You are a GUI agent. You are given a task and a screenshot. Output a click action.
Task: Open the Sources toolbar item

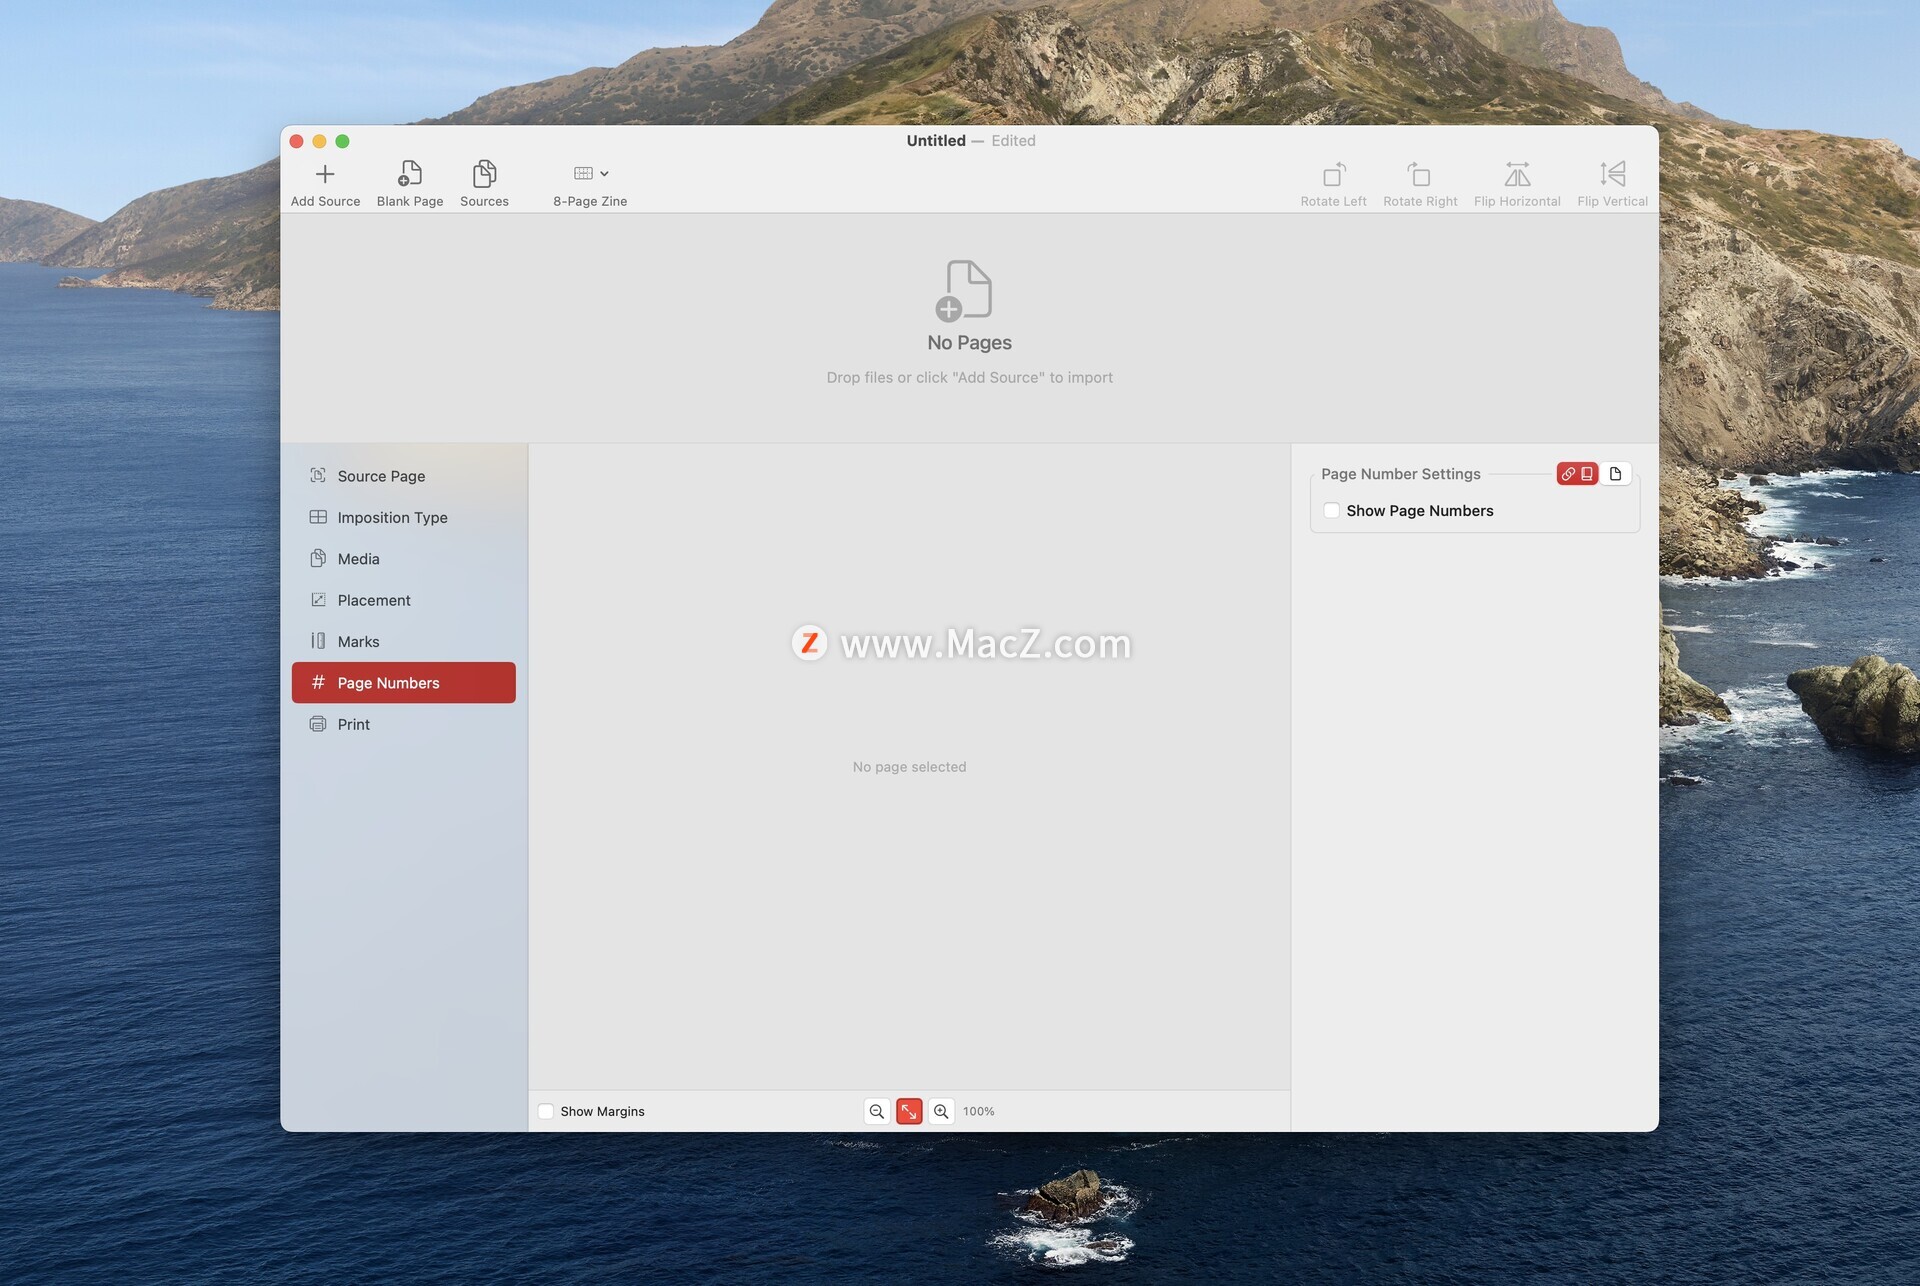tap(484, 174)
